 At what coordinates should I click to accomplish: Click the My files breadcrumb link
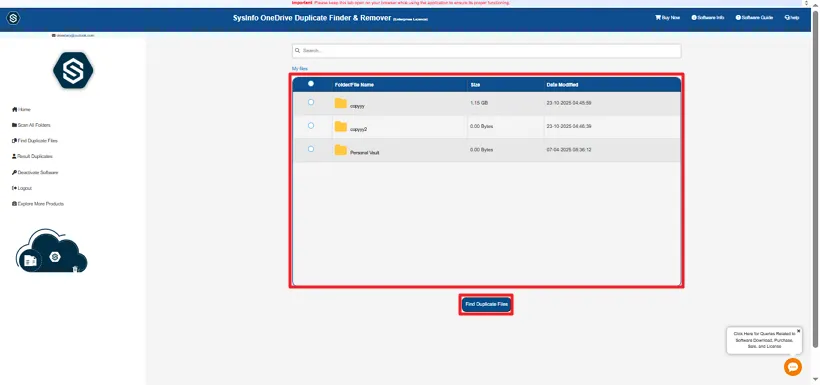[x=300, y=69]
